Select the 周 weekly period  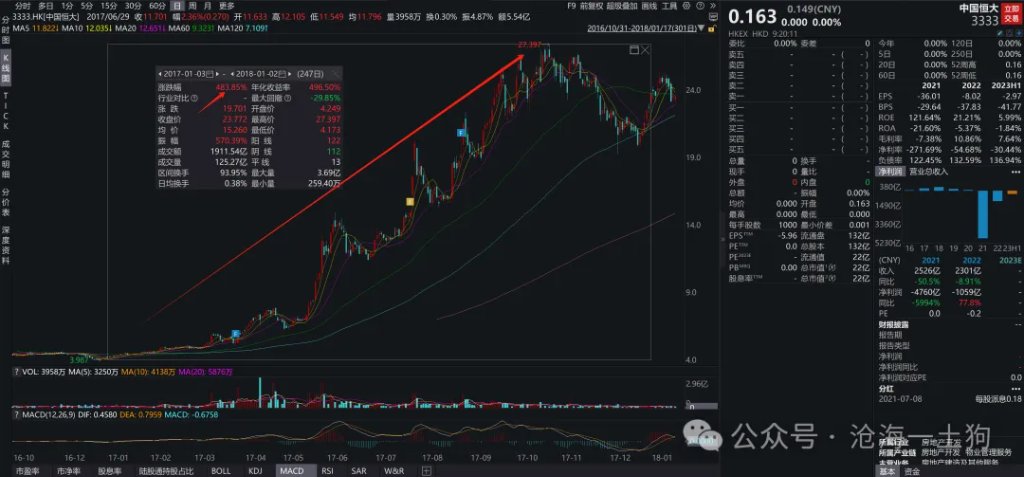tap(193, 5)
